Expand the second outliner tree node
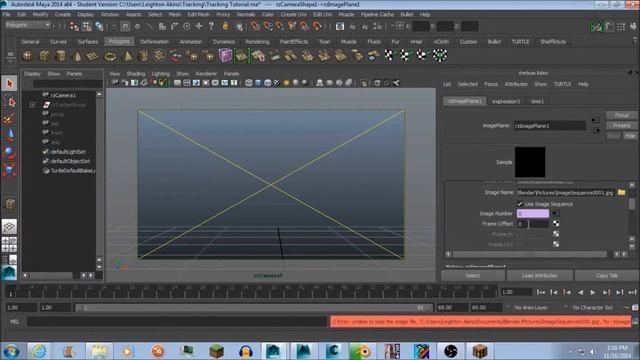This screenshot has height=360, width=640. click(32, 105)
